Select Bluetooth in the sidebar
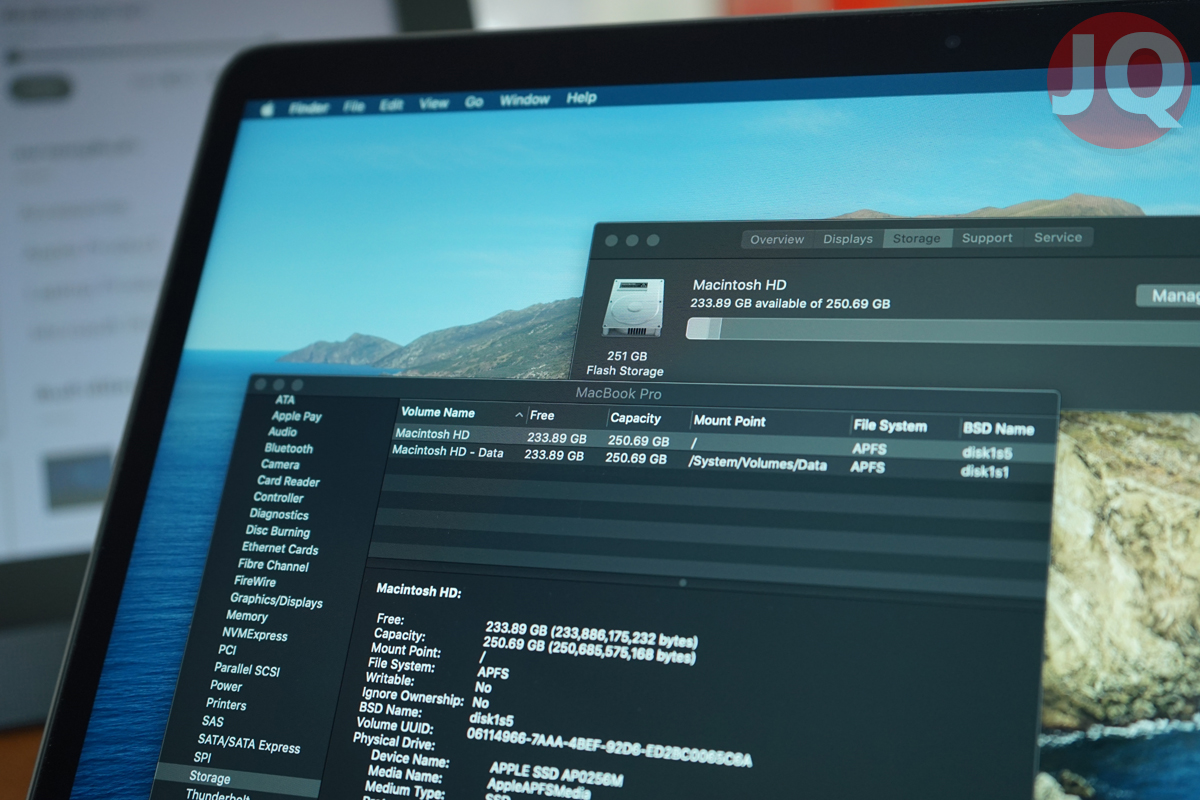Image resolution: width=1200 pixels, height=800 pixels. point(289,449)
